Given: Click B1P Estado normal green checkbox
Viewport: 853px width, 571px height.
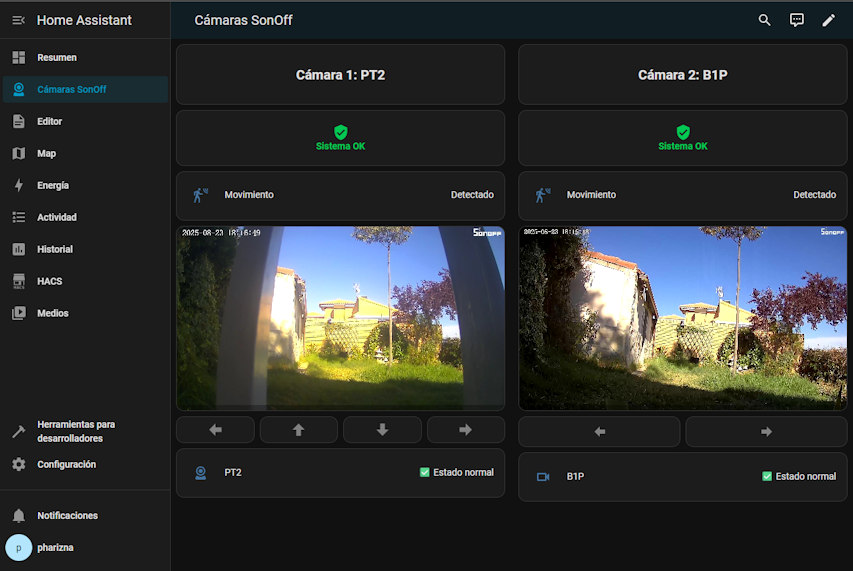Looking at the screenshot, I should [767, 476].
